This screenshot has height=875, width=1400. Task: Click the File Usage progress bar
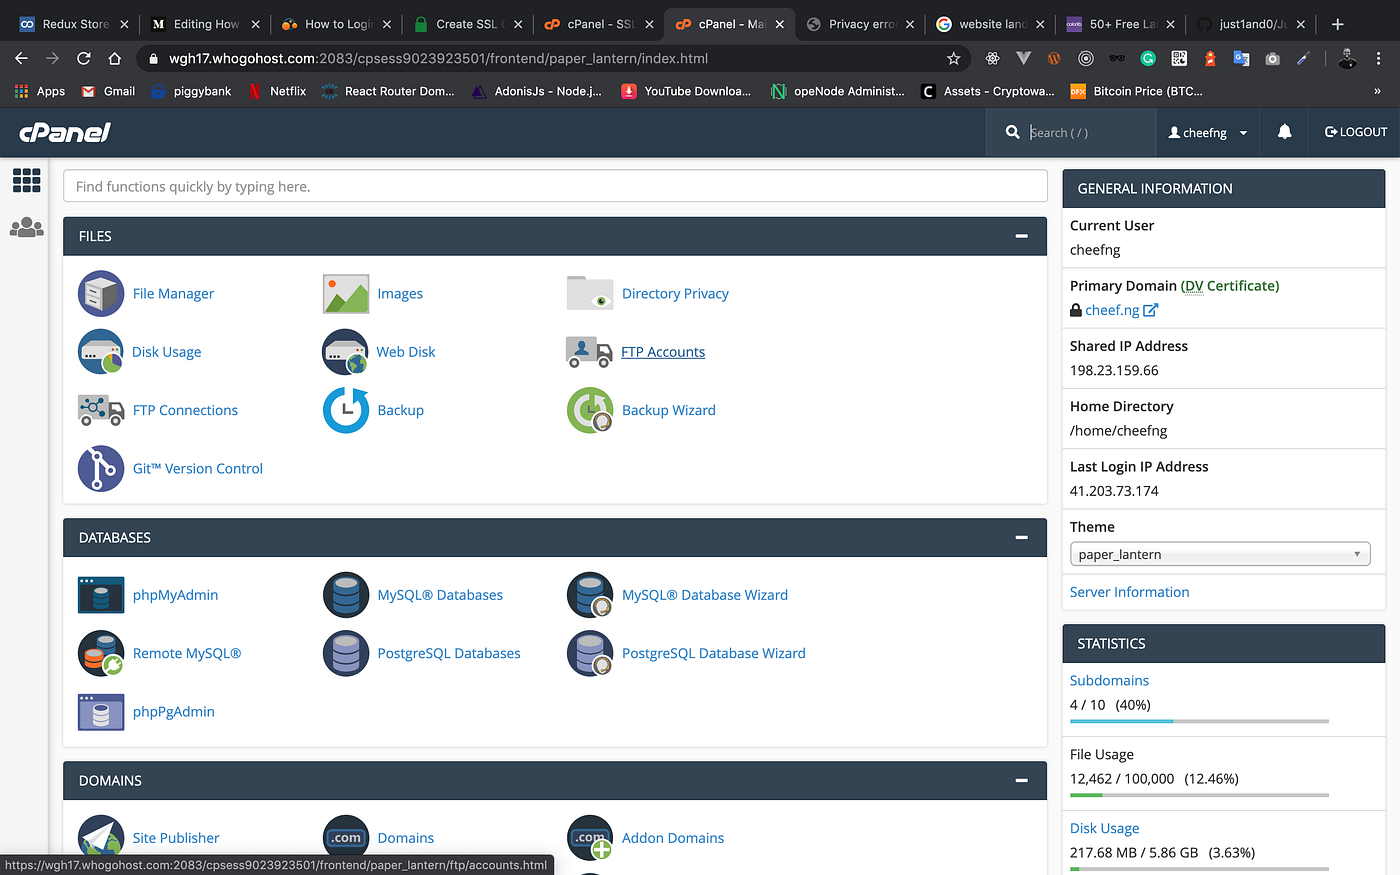pos(1199,795)
